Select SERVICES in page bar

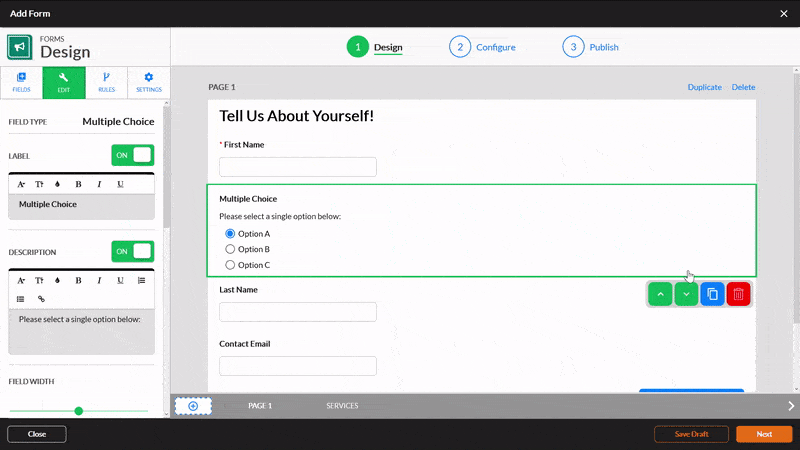tap(342, 406)
